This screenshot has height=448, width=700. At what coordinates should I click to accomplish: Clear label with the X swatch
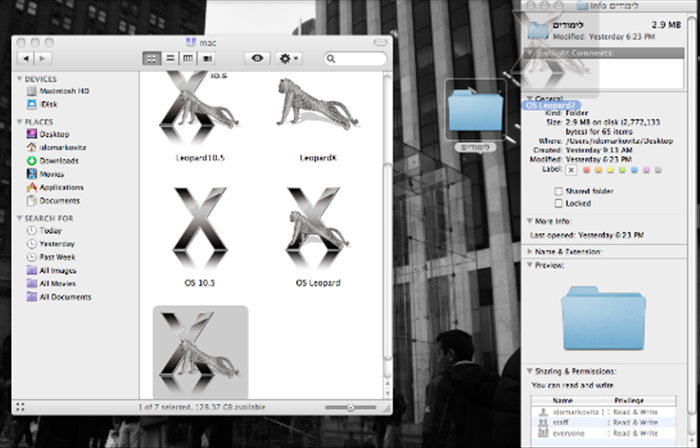(x=571, y=170)
